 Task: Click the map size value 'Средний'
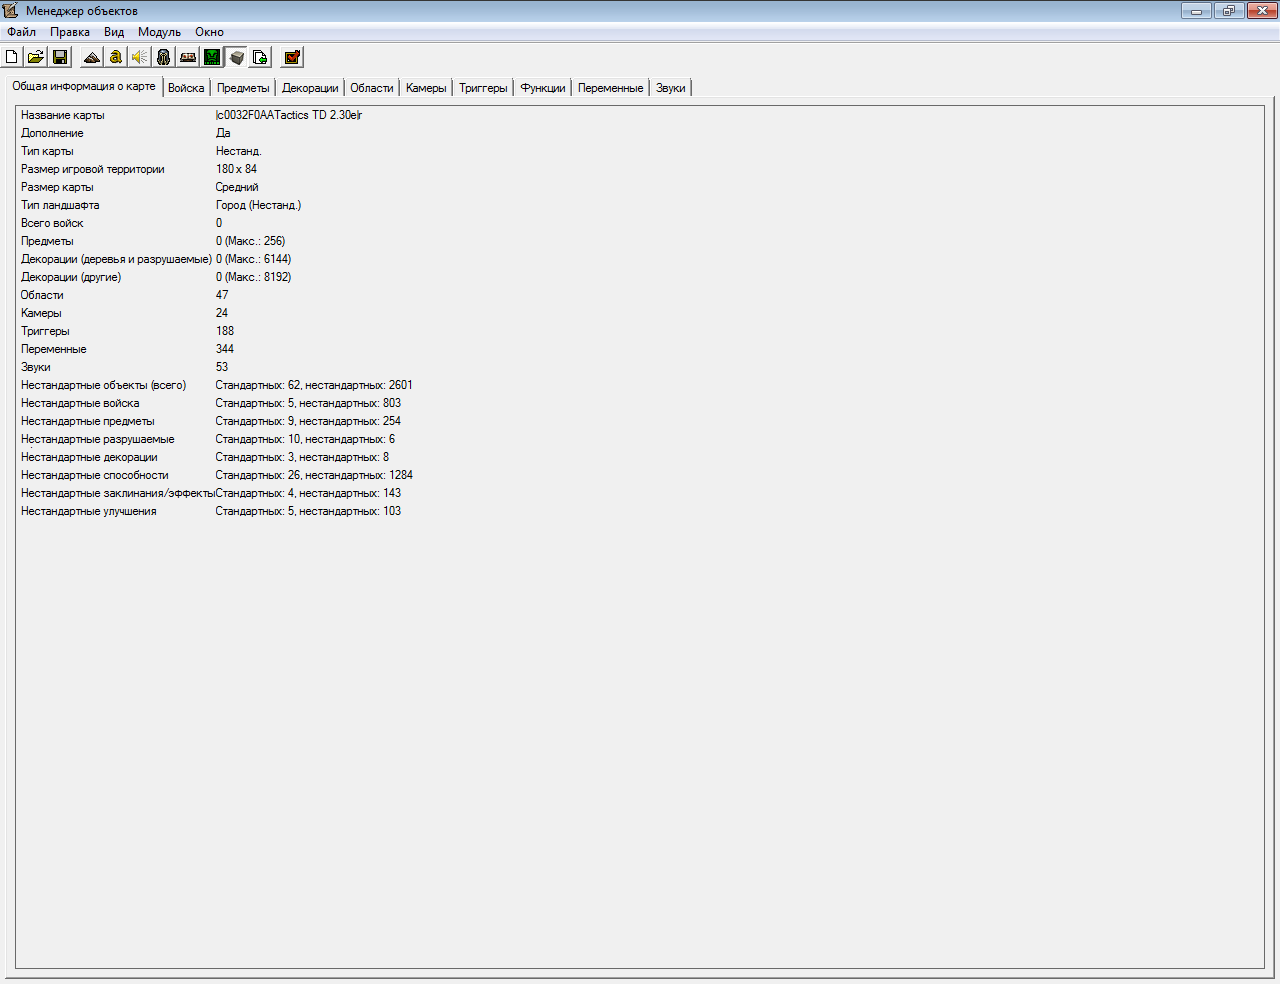click(237, 187)
